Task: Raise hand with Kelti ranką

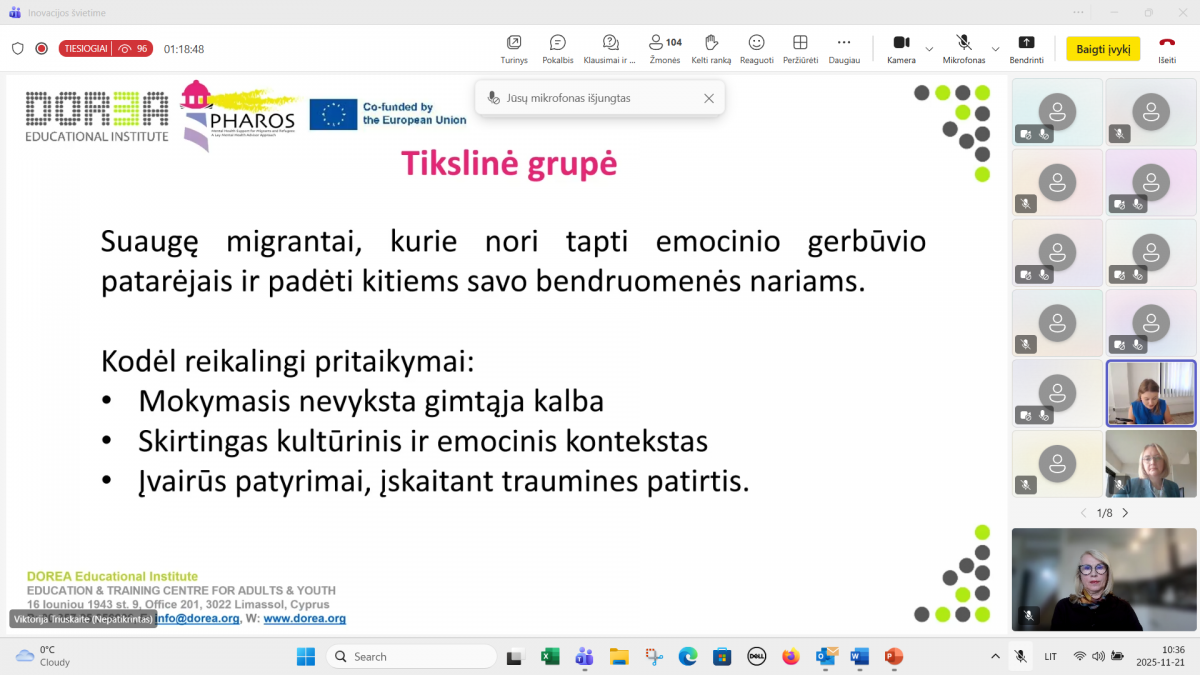Action: click(711, 48)
